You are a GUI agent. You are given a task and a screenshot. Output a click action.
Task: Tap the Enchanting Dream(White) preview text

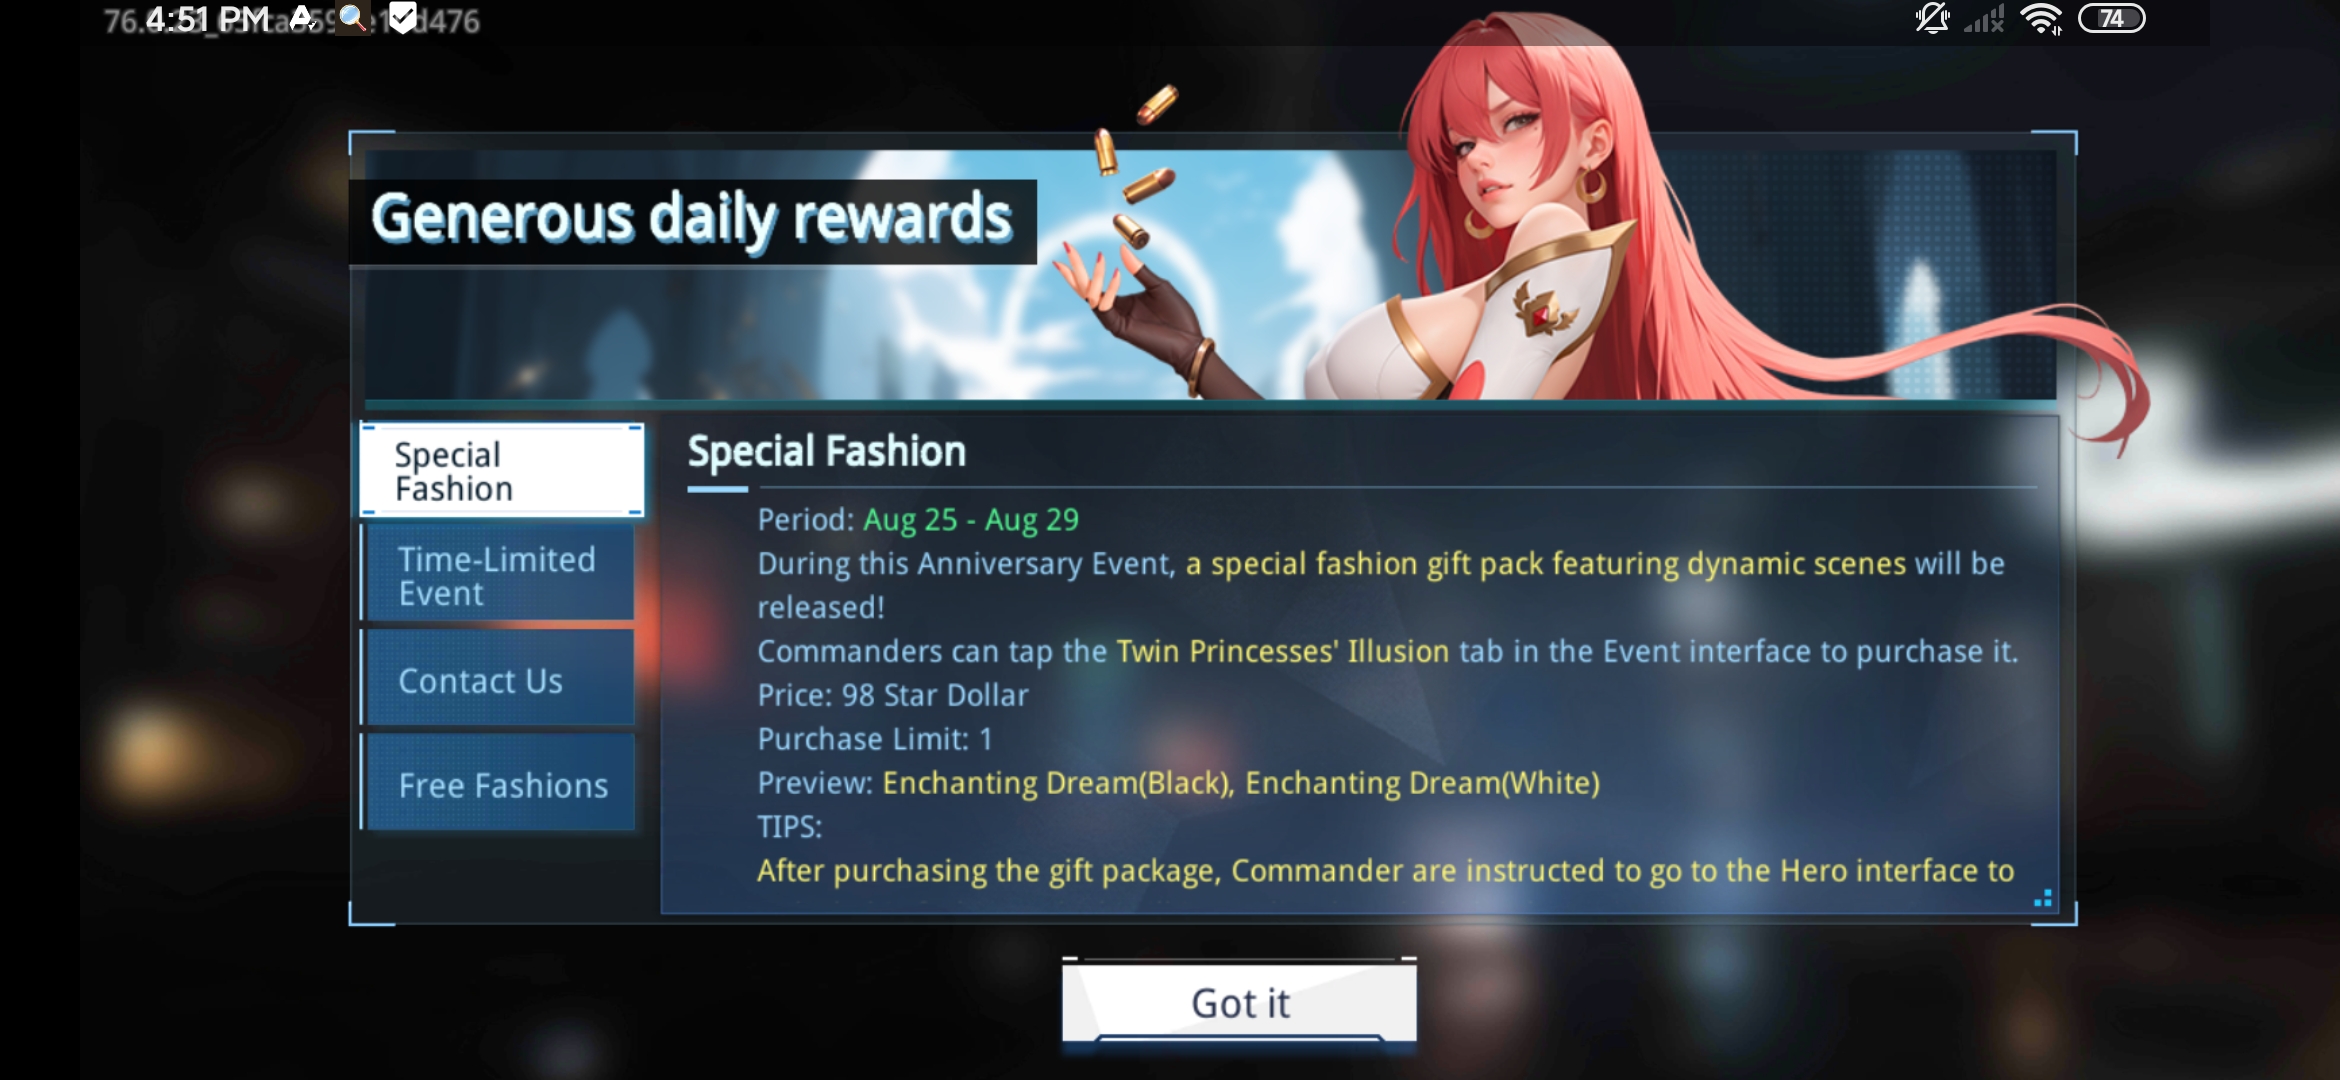1422,783
